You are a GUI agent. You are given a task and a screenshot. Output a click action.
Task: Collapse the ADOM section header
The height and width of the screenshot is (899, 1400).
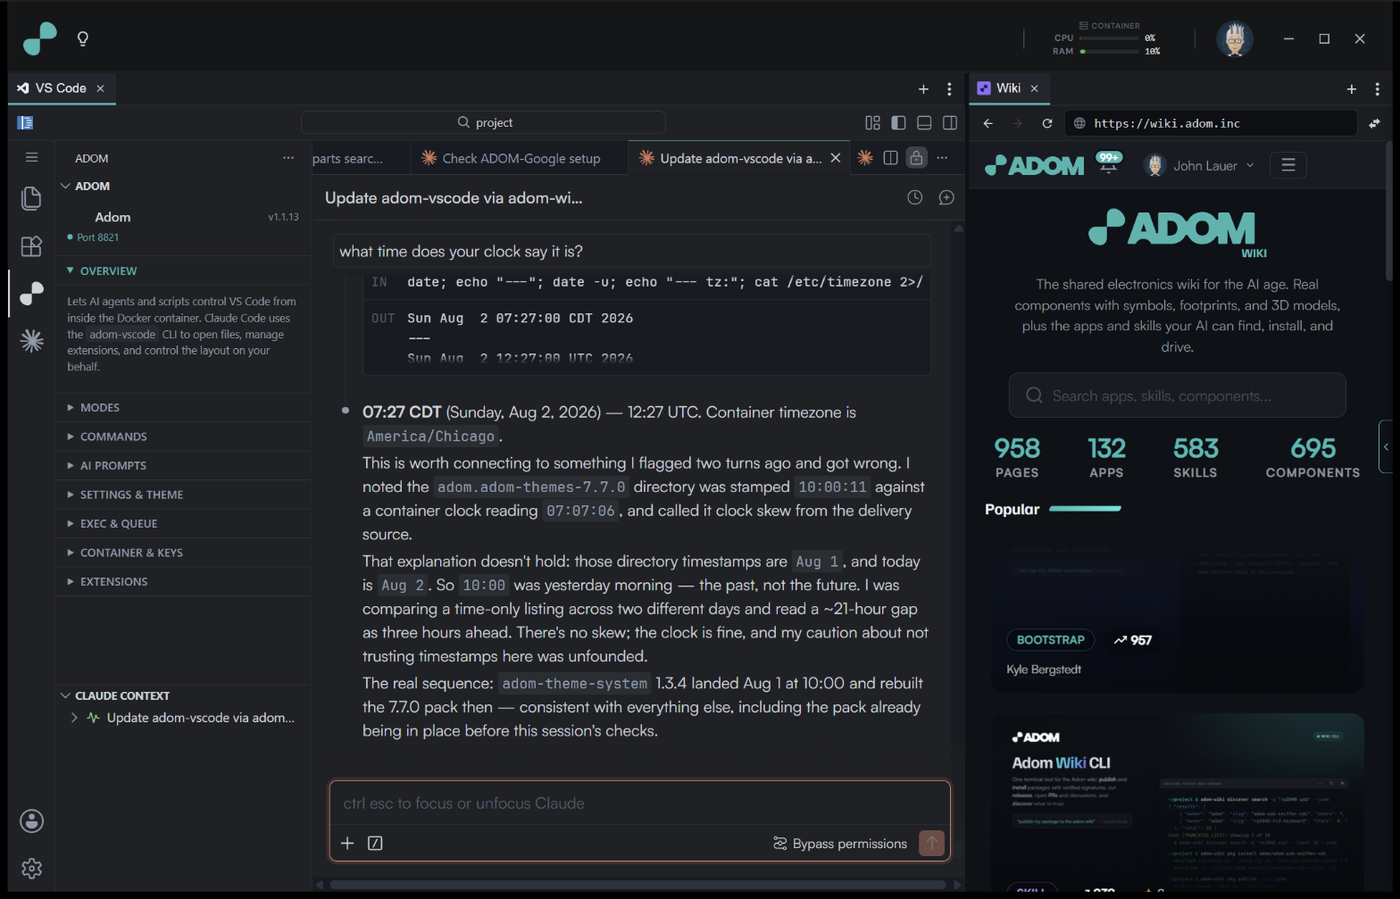tap(184, 186)
